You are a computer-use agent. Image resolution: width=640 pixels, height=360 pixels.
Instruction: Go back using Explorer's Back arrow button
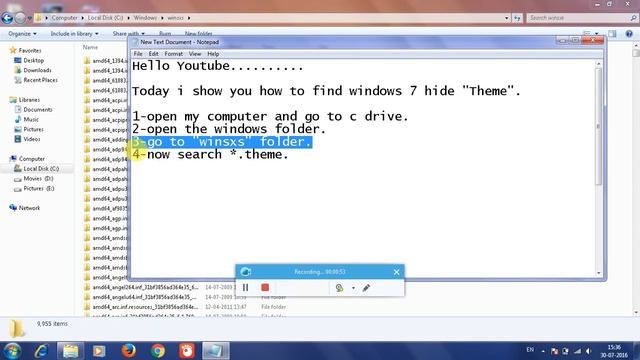(x=7, y=18)
